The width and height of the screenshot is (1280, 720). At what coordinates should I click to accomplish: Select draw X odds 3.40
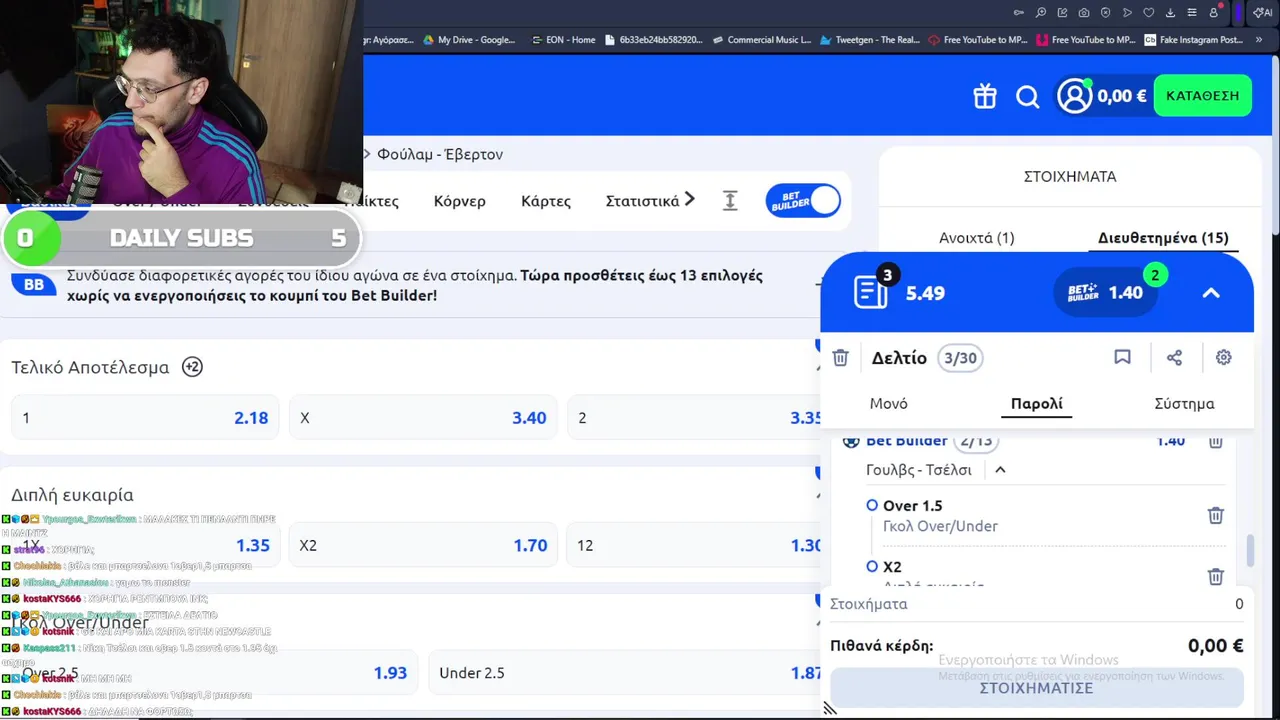coord(423,418)
